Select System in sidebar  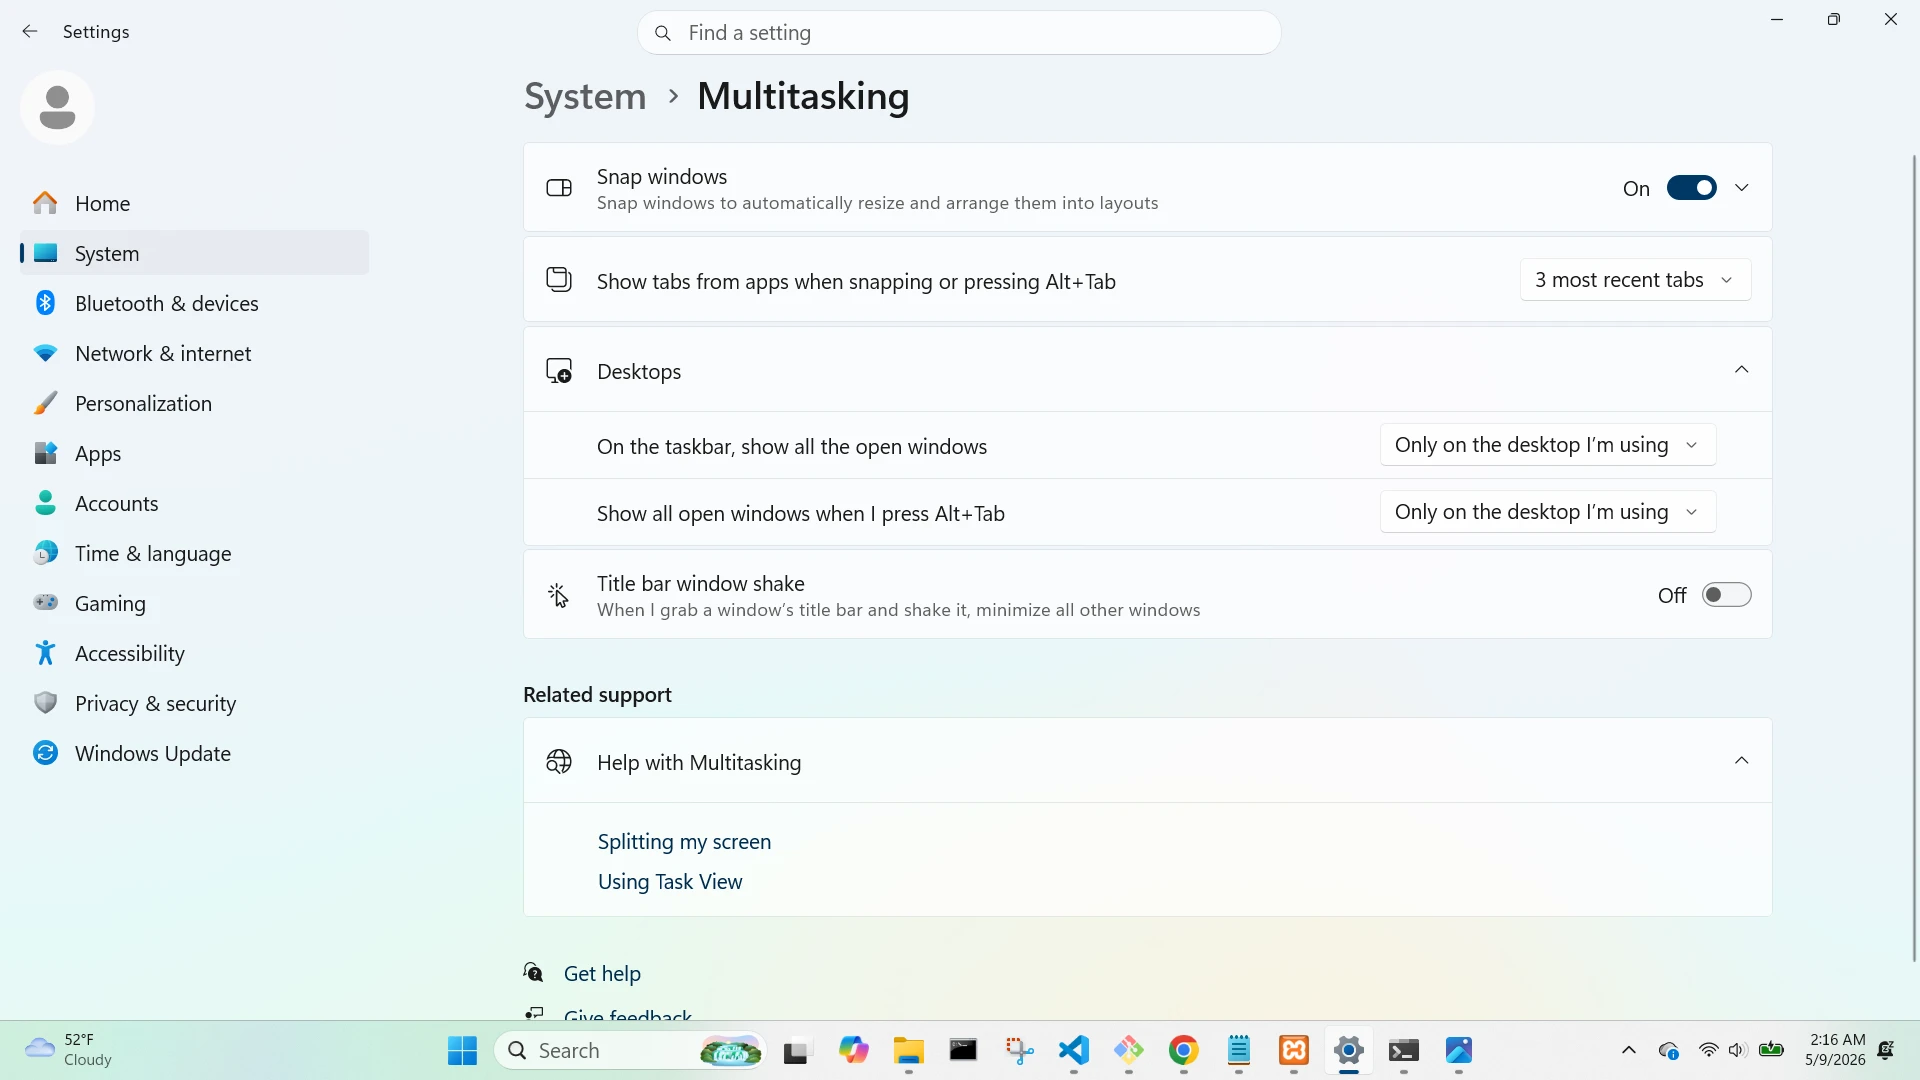pos(194,253)
